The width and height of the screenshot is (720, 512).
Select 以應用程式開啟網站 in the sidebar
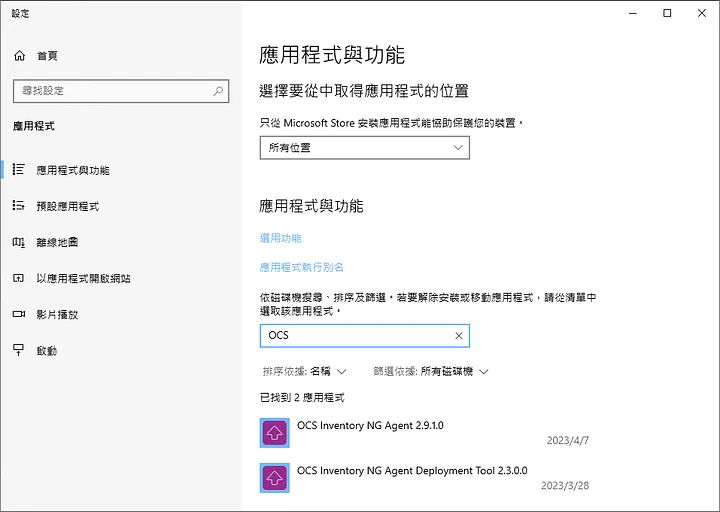tap(84, 278)
